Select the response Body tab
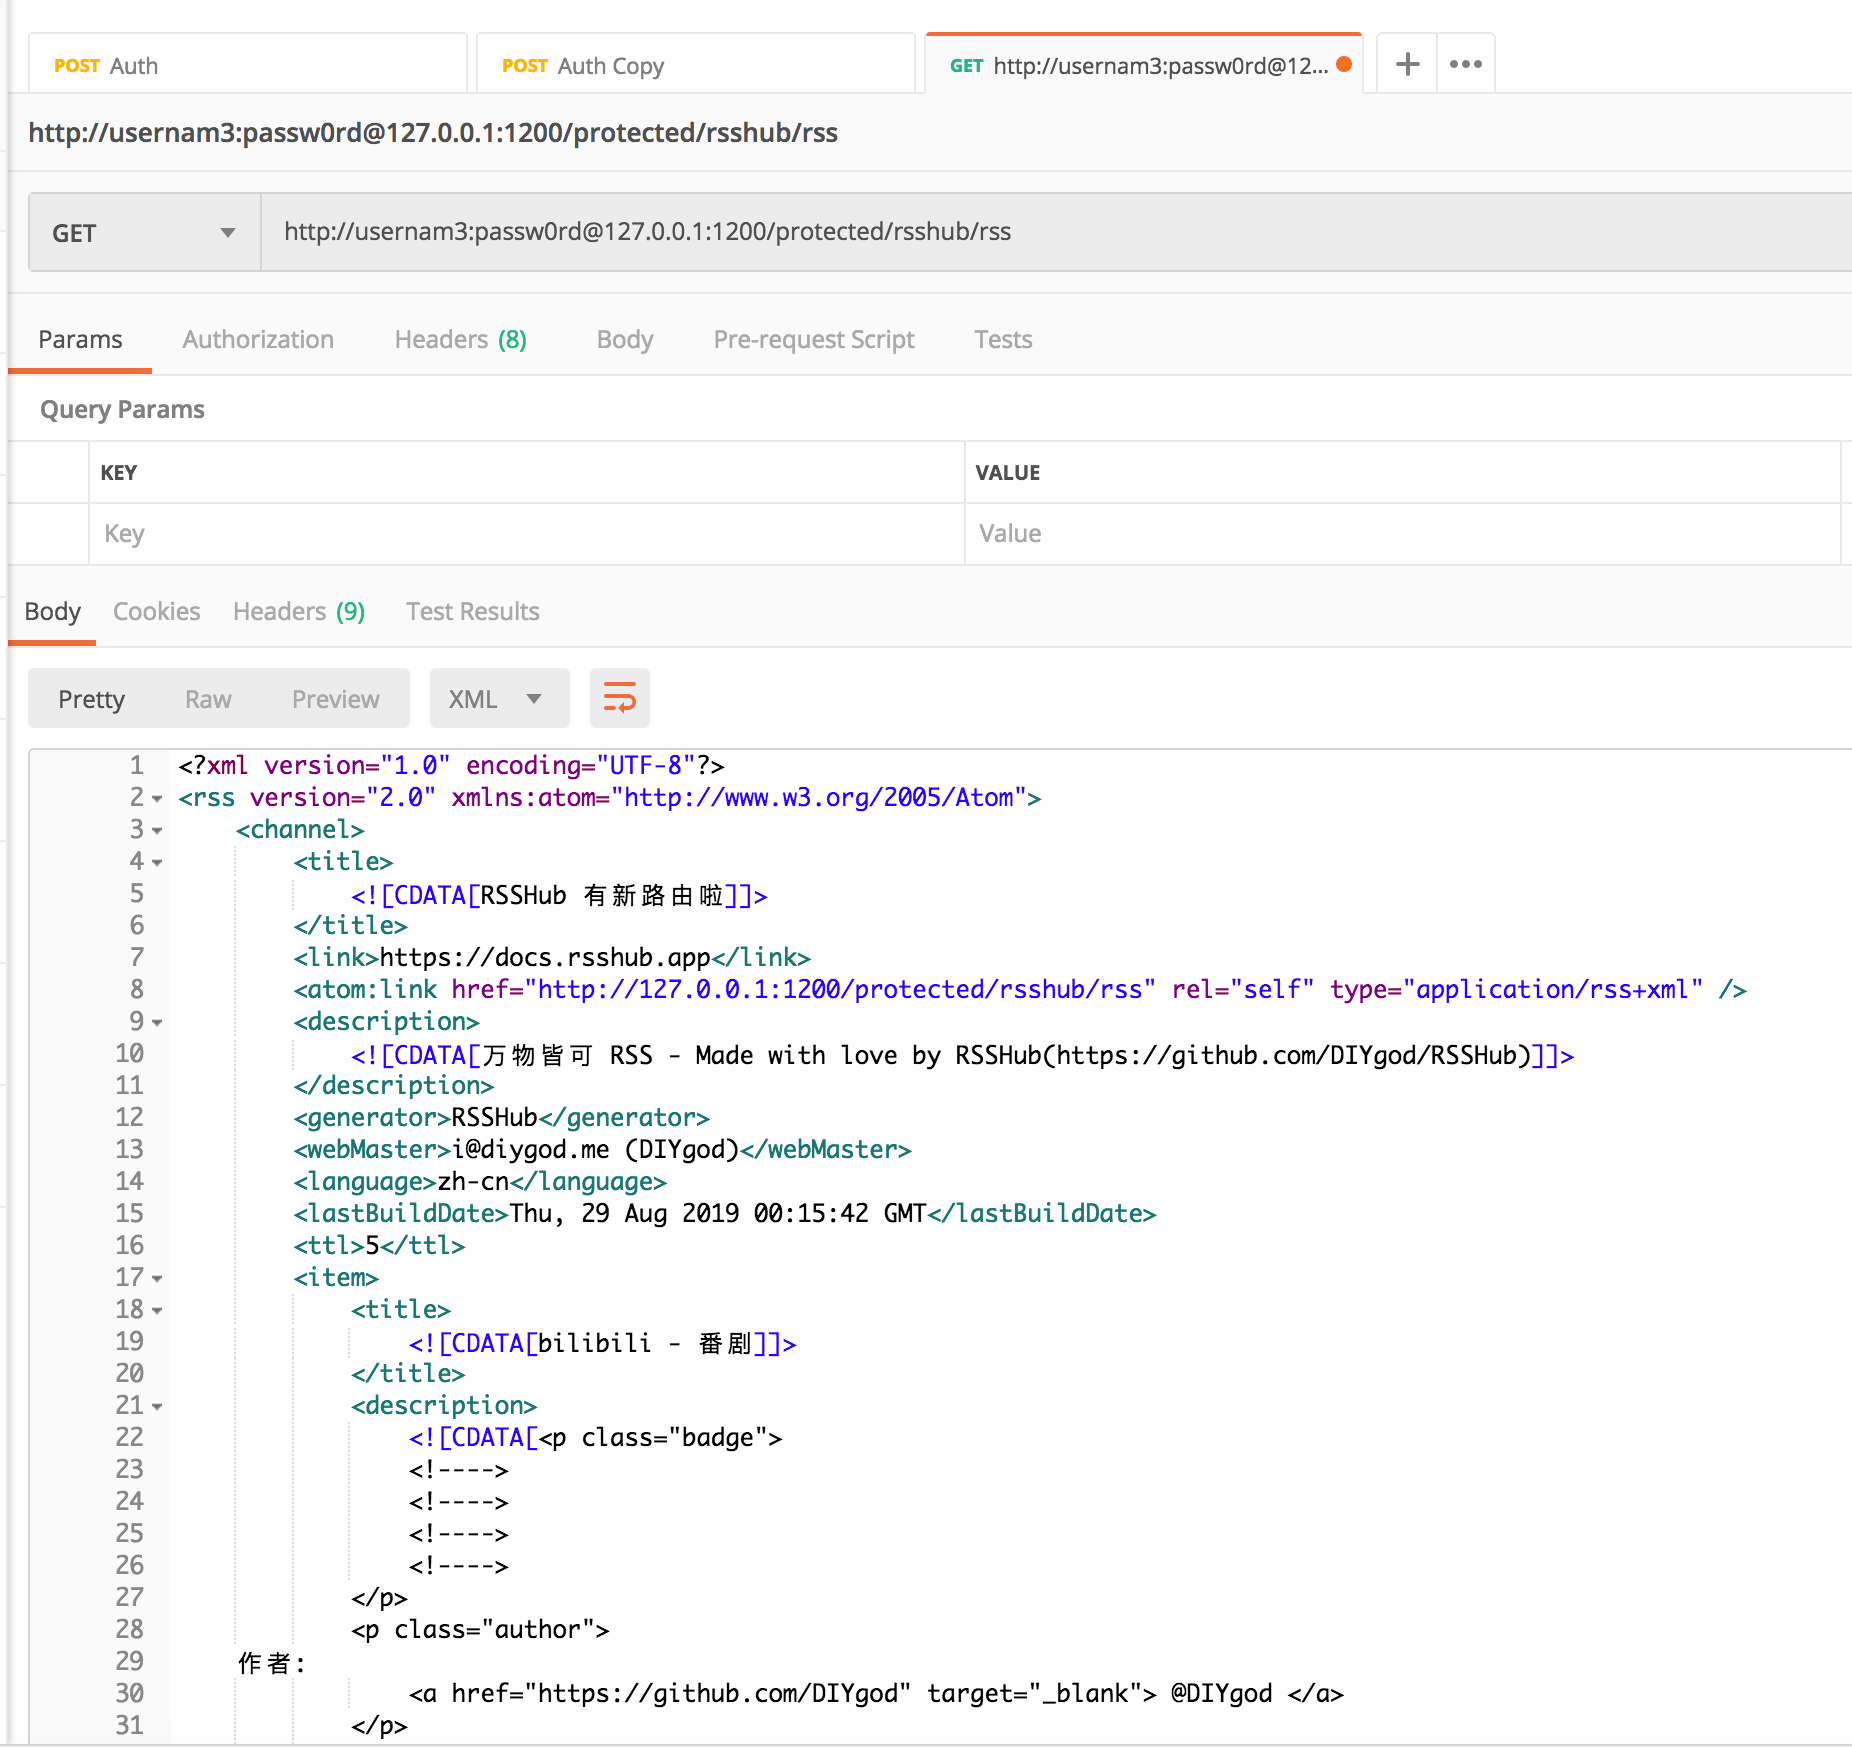The height and width of the screenshot is (1748, 1852). 53,612
